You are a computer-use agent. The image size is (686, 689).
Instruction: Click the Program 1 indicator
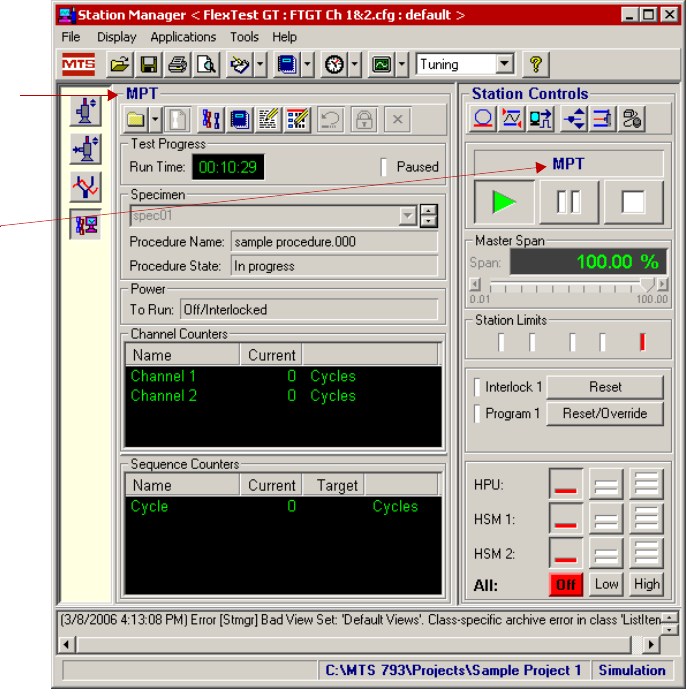tap(477, 413)
